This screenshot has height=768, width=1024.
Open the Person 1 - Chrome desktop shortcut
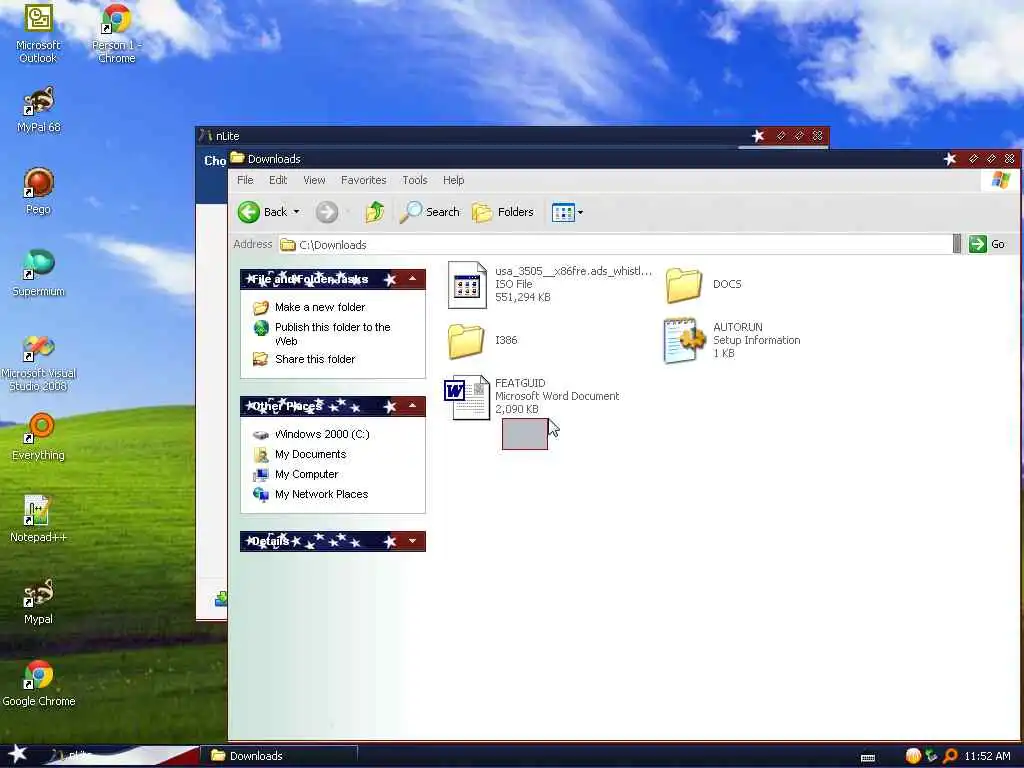click(x=116, y=33)
